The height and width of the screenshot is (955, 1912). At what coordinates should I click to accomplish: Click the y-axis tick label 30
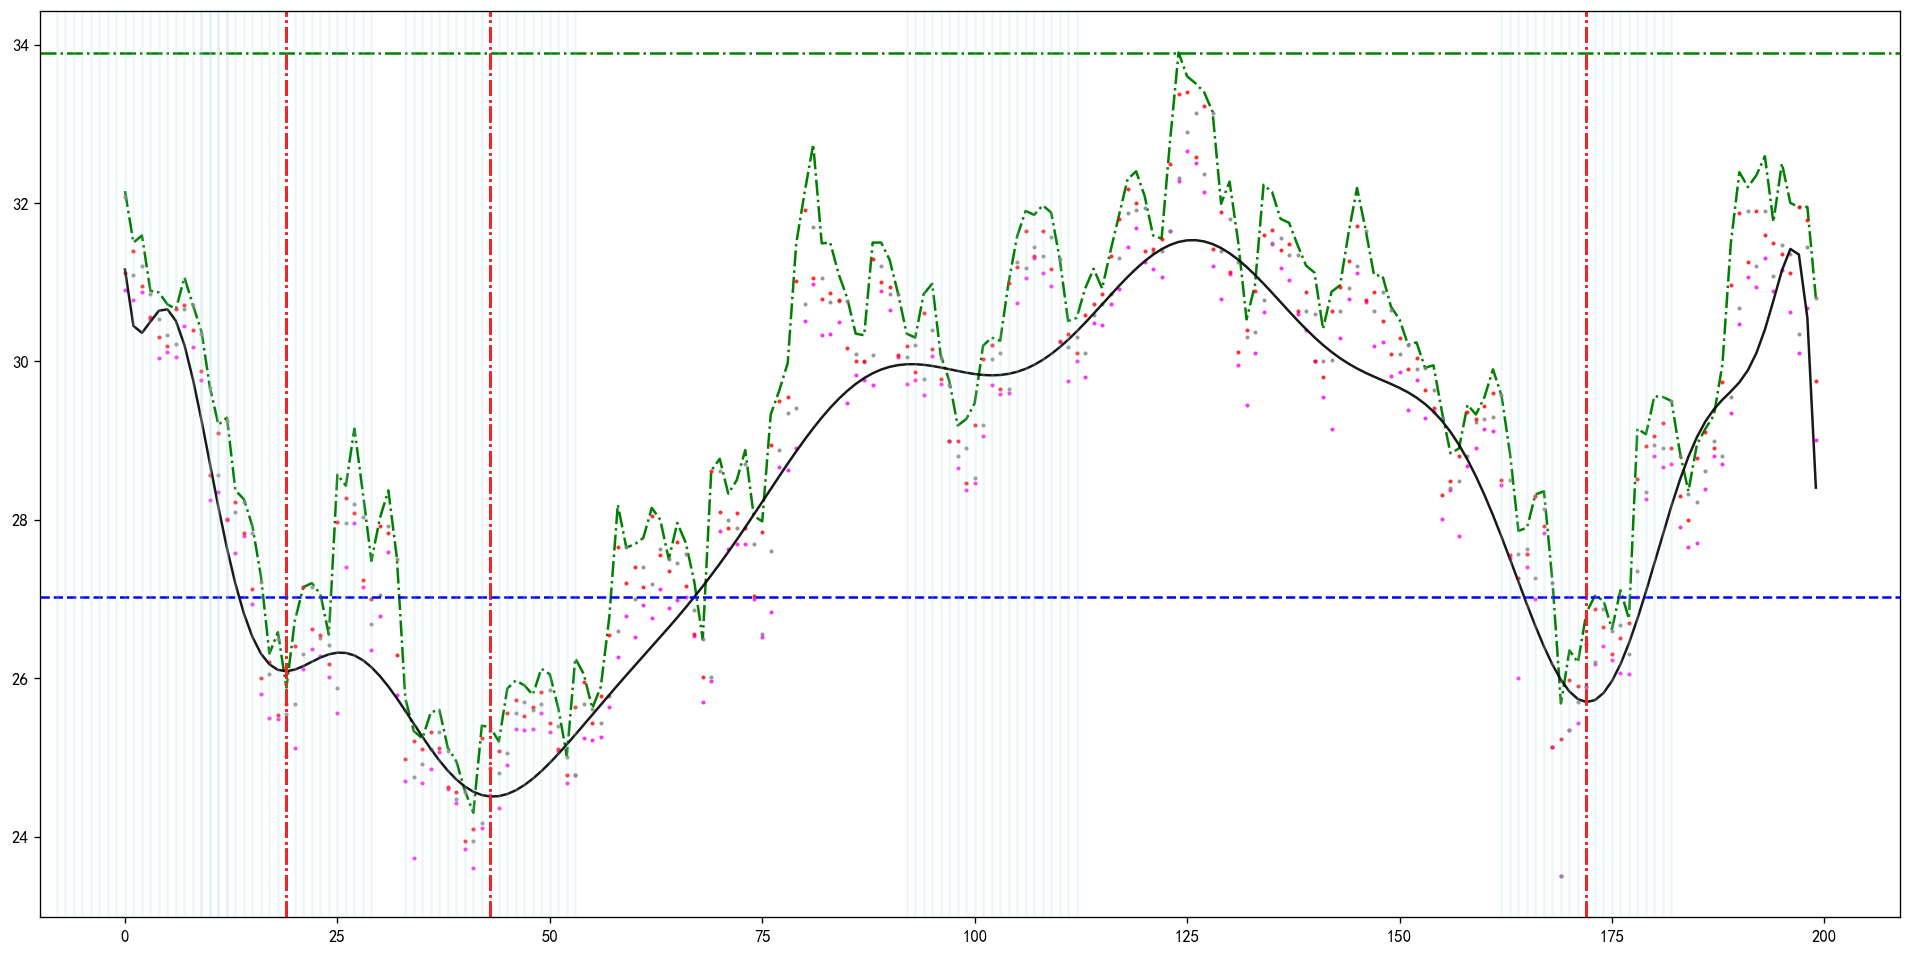pyautogui.click(x=21, y=362)
